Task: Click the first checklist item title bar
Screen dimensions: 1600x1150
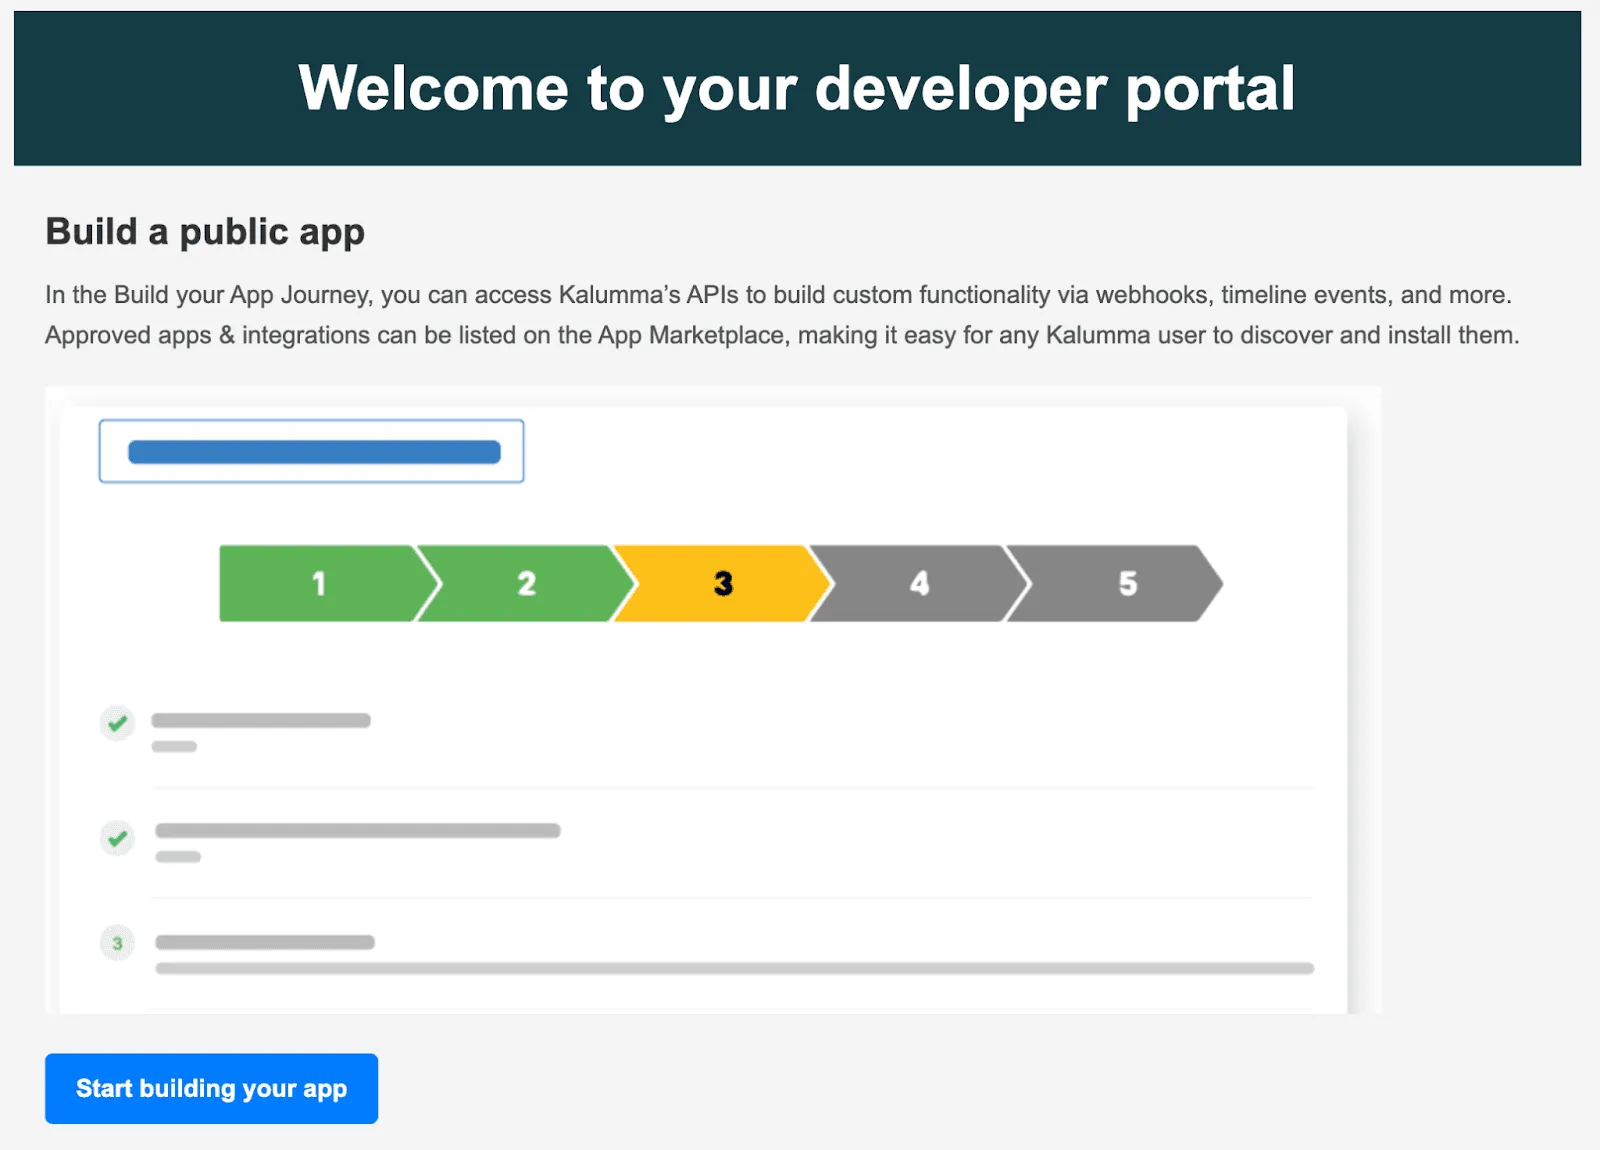Action: 261,720
